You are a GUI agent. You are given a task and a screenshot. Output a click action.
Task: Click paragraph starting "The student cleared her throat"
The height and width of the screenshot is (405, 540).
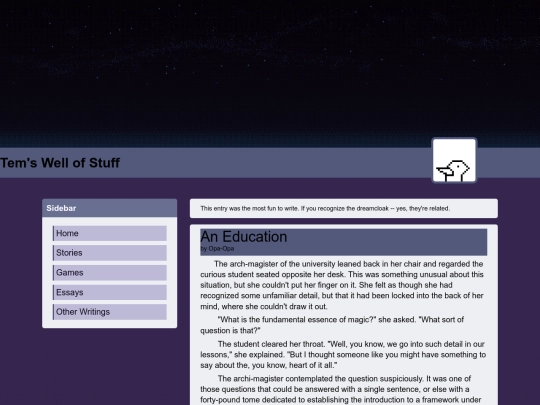(x=343, y=355)
